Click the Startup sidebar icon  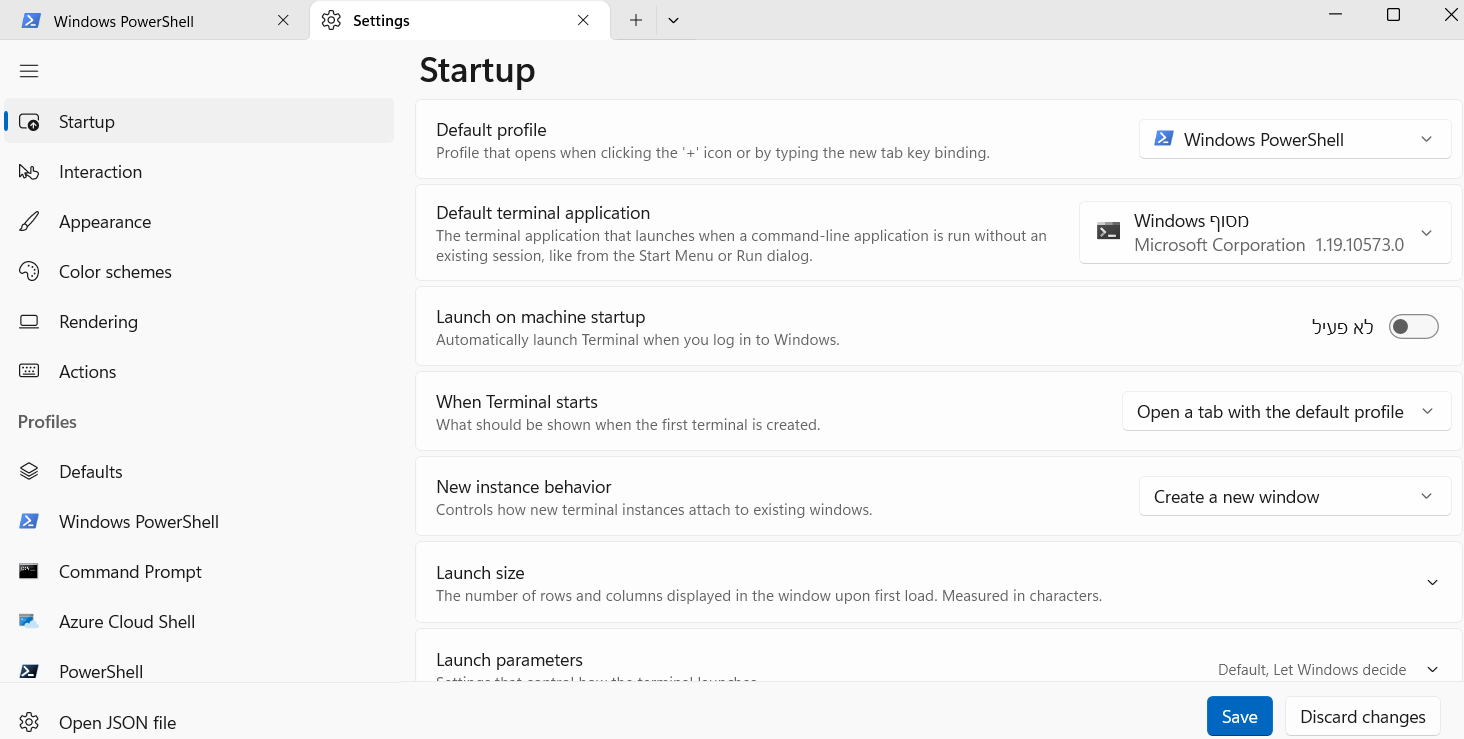tap(29, 122)
